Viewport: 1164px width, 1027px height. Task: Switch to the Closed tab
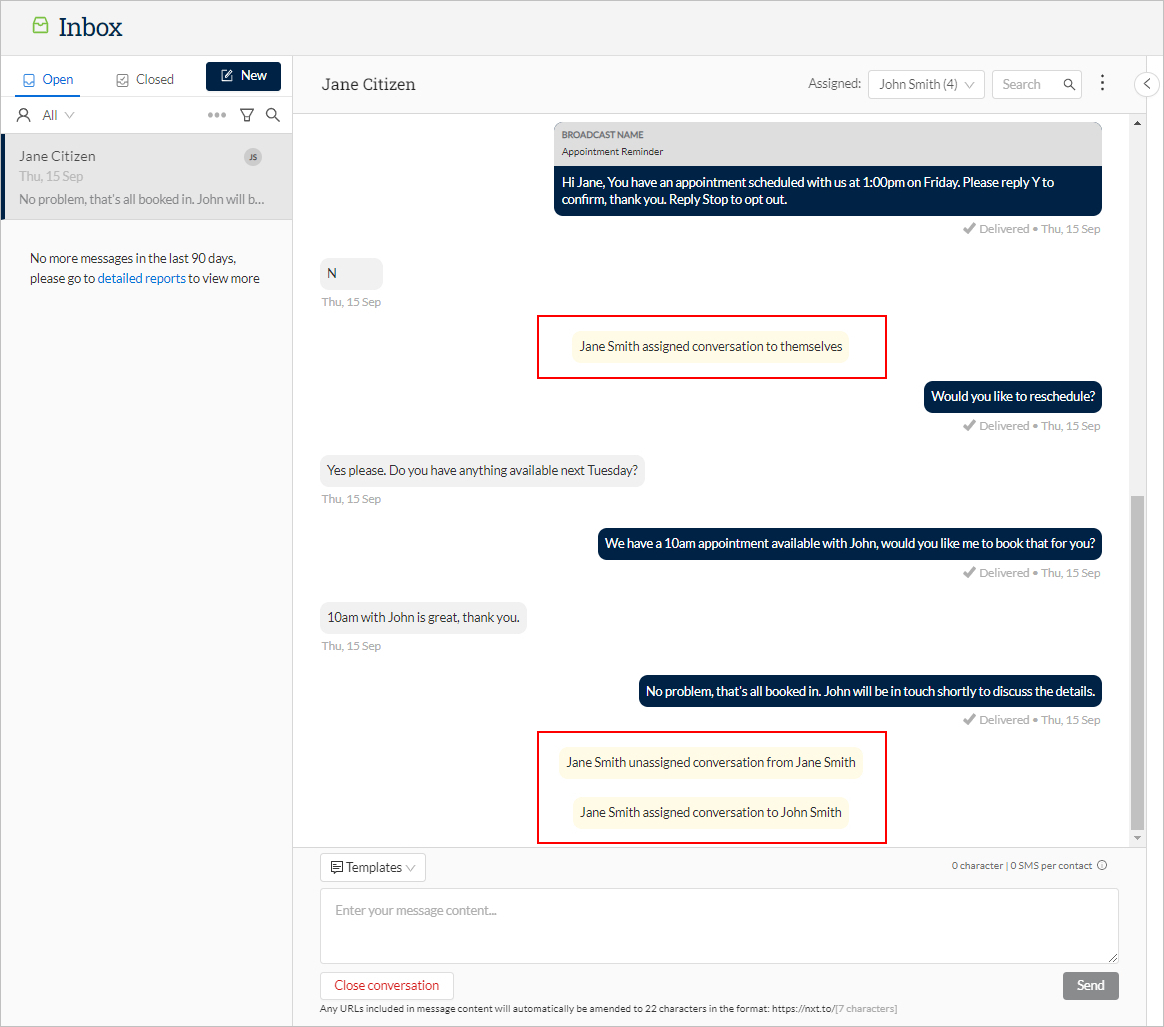(x=143, y=77)
